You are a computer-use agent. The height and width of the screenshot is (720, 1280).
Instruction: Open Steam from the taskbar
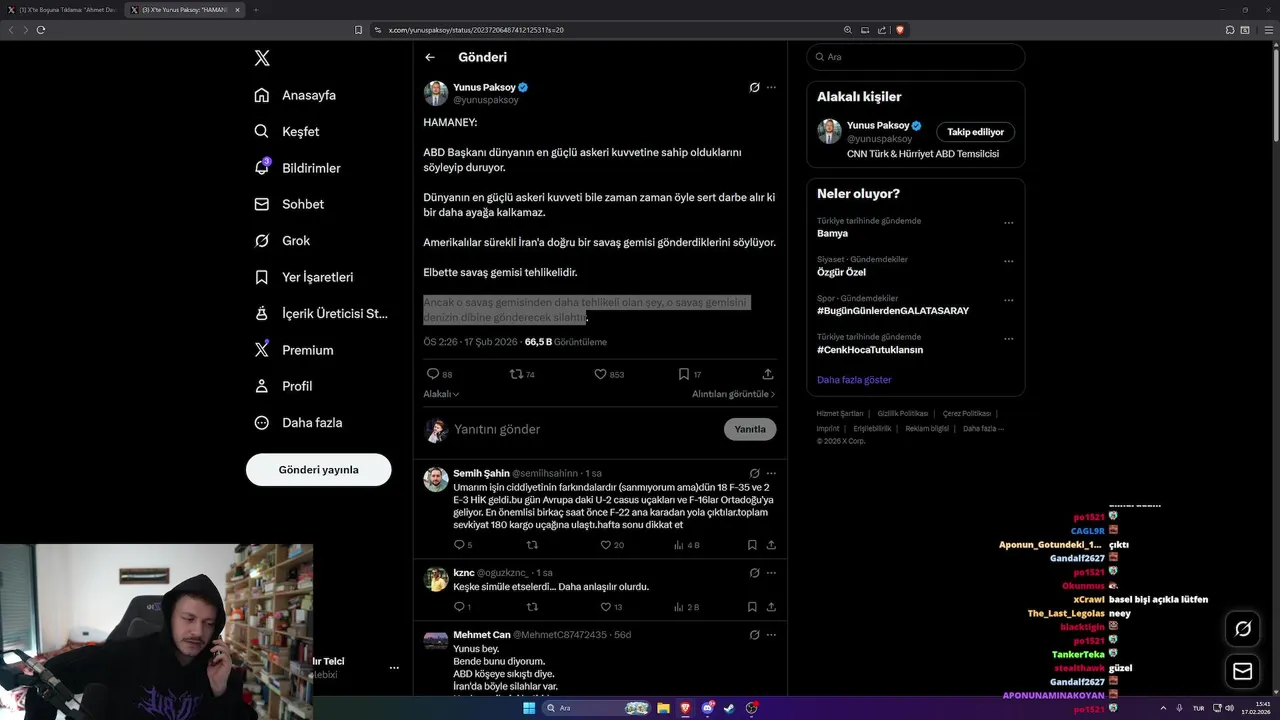click(x=729, y=708)
